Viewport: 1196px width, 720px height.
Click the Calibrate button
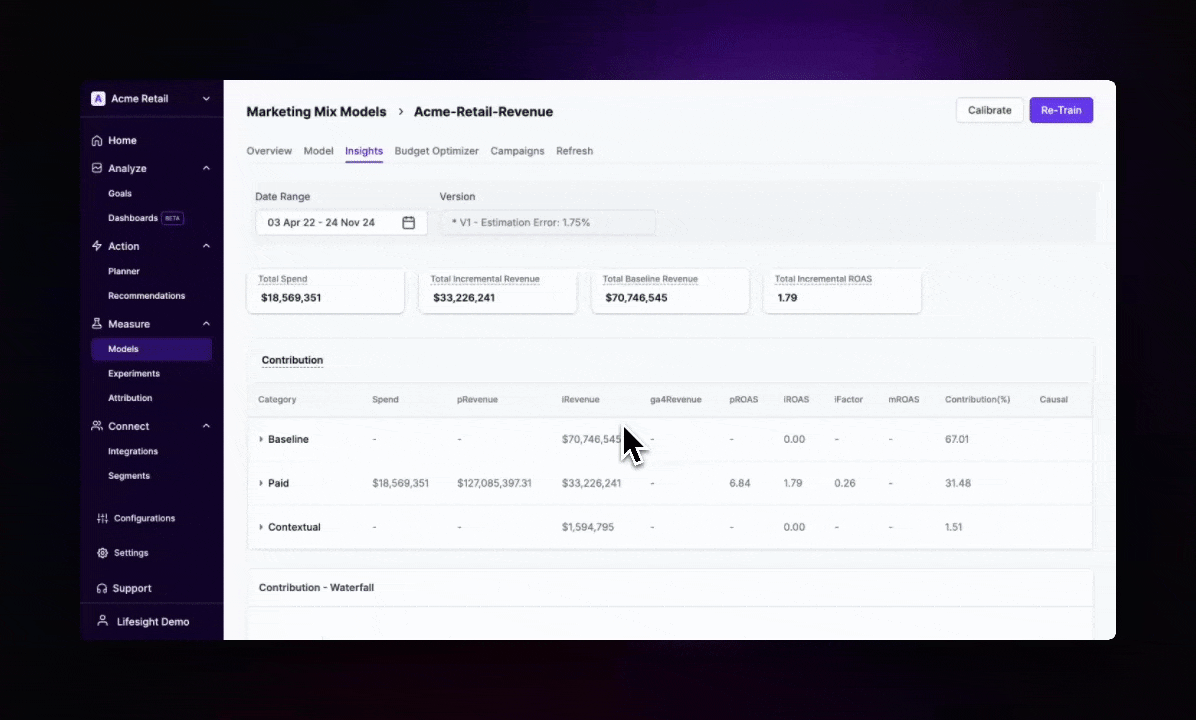tap(989, 110)
